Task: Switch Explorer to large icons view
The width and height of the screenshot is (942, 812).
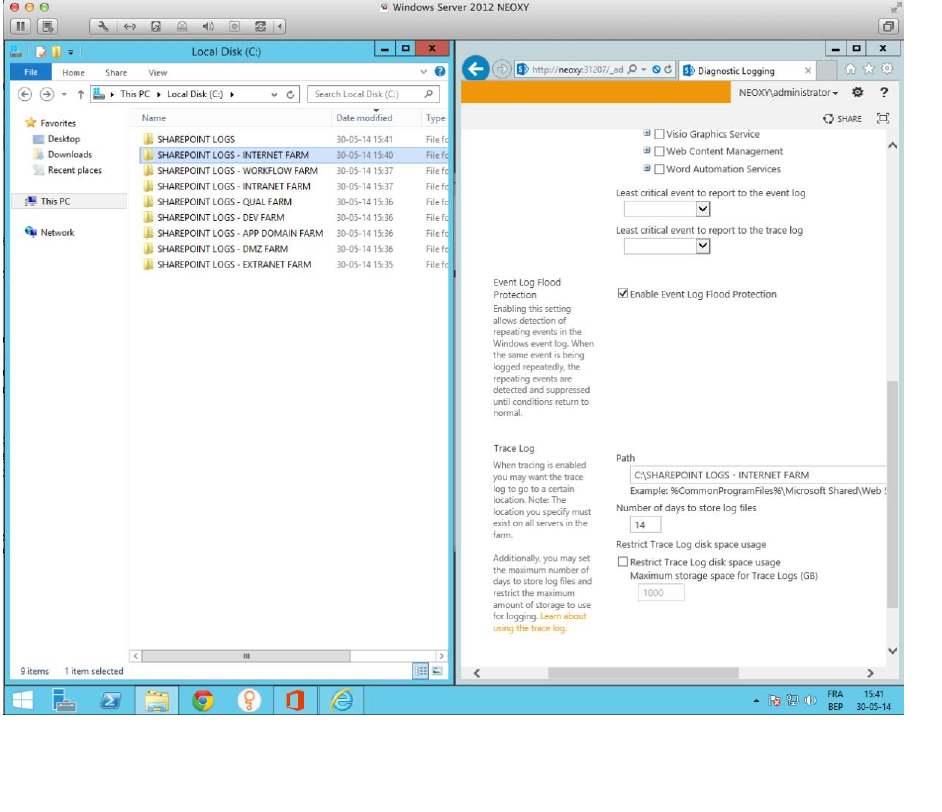Action: coord(437,671)
